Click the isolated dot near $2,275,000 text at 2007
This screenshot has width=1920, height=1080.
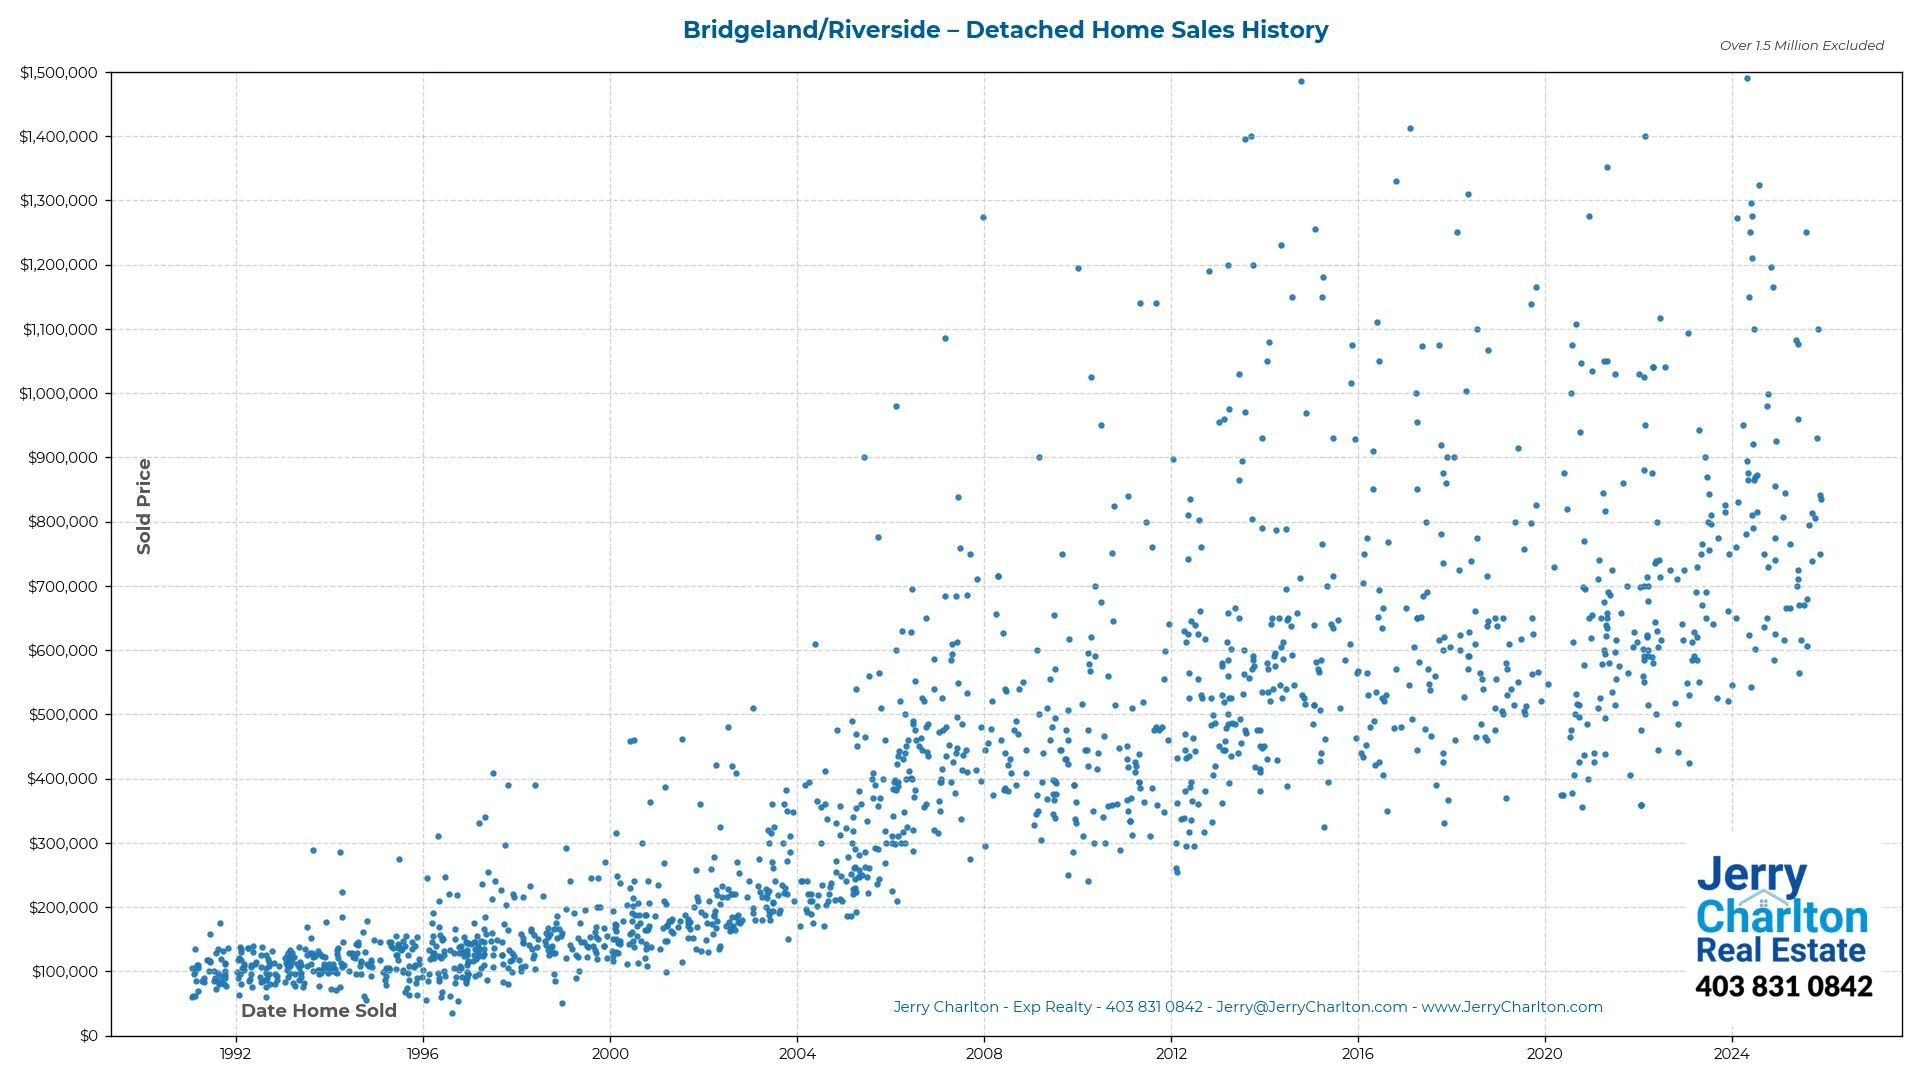tap(983, 215)
